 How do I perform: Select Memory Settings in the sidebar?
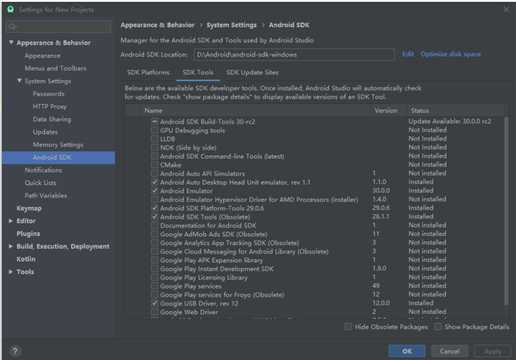pyautogui.click(x=58, y=145)
